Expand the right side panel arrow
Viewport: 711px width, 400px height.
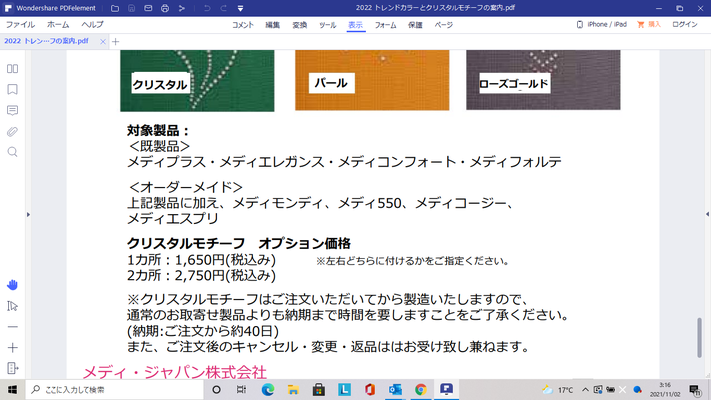[x=707, y=214]
